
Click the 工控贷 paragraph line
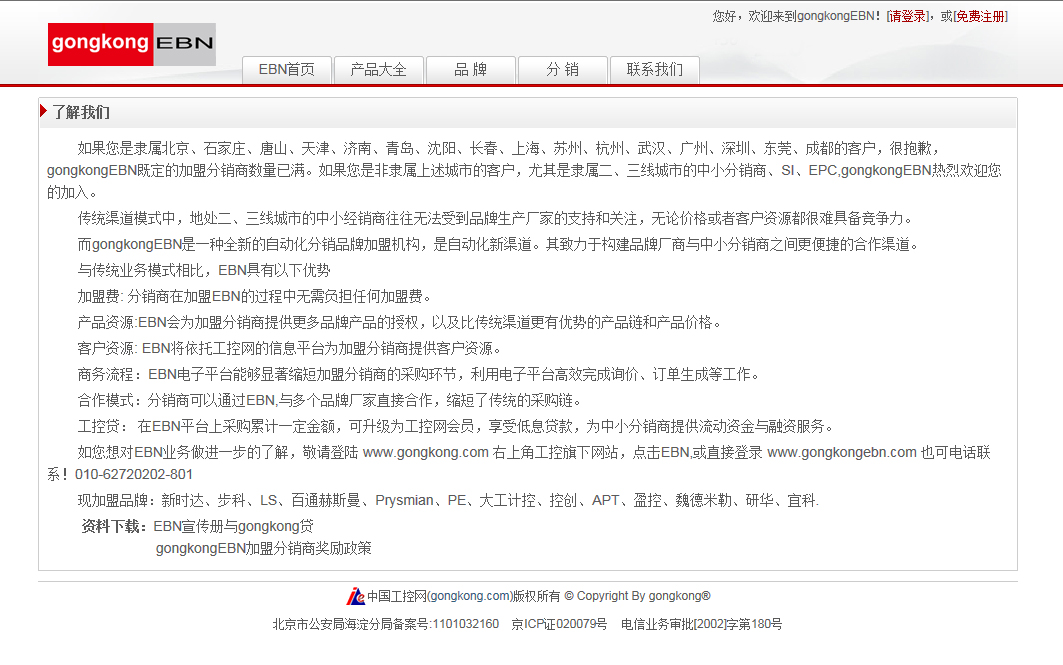[x=456, y=426]
